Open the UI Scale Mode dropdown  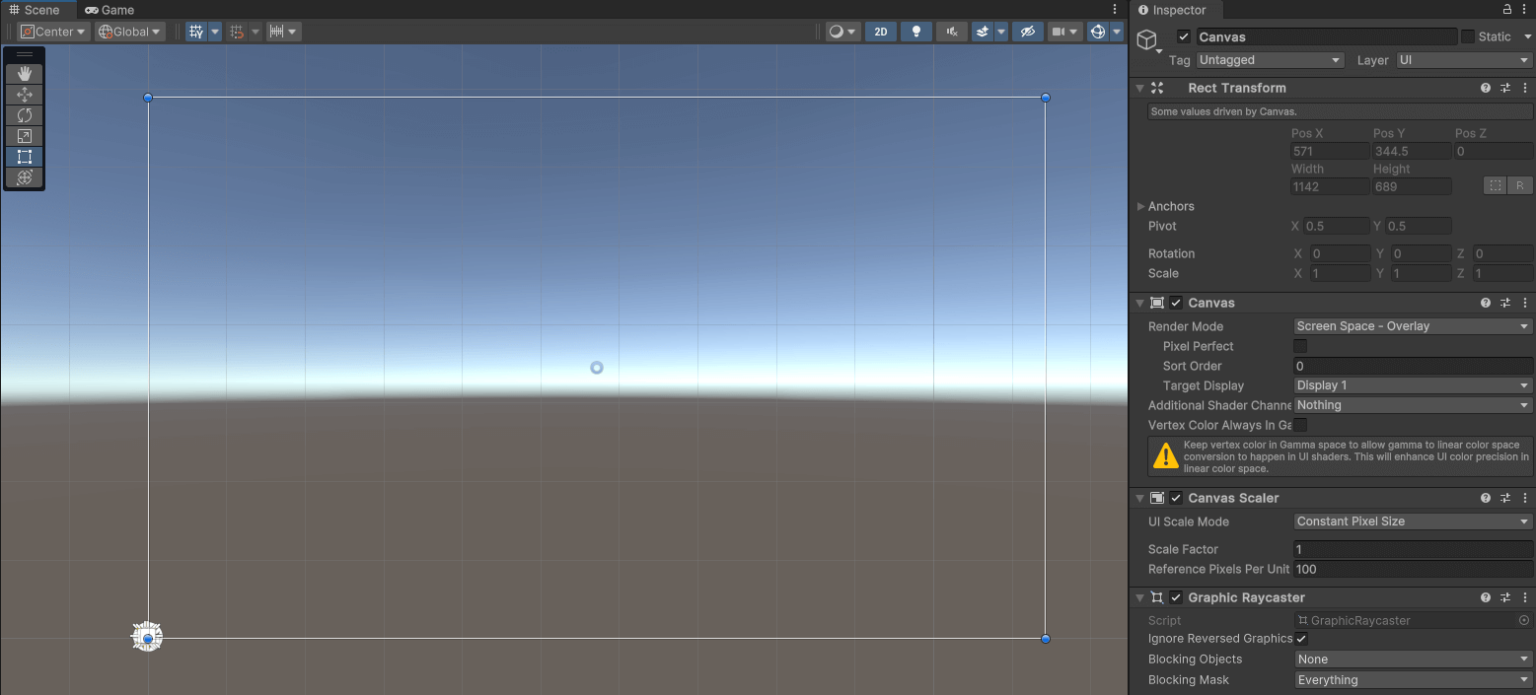tap(1412, 521)
